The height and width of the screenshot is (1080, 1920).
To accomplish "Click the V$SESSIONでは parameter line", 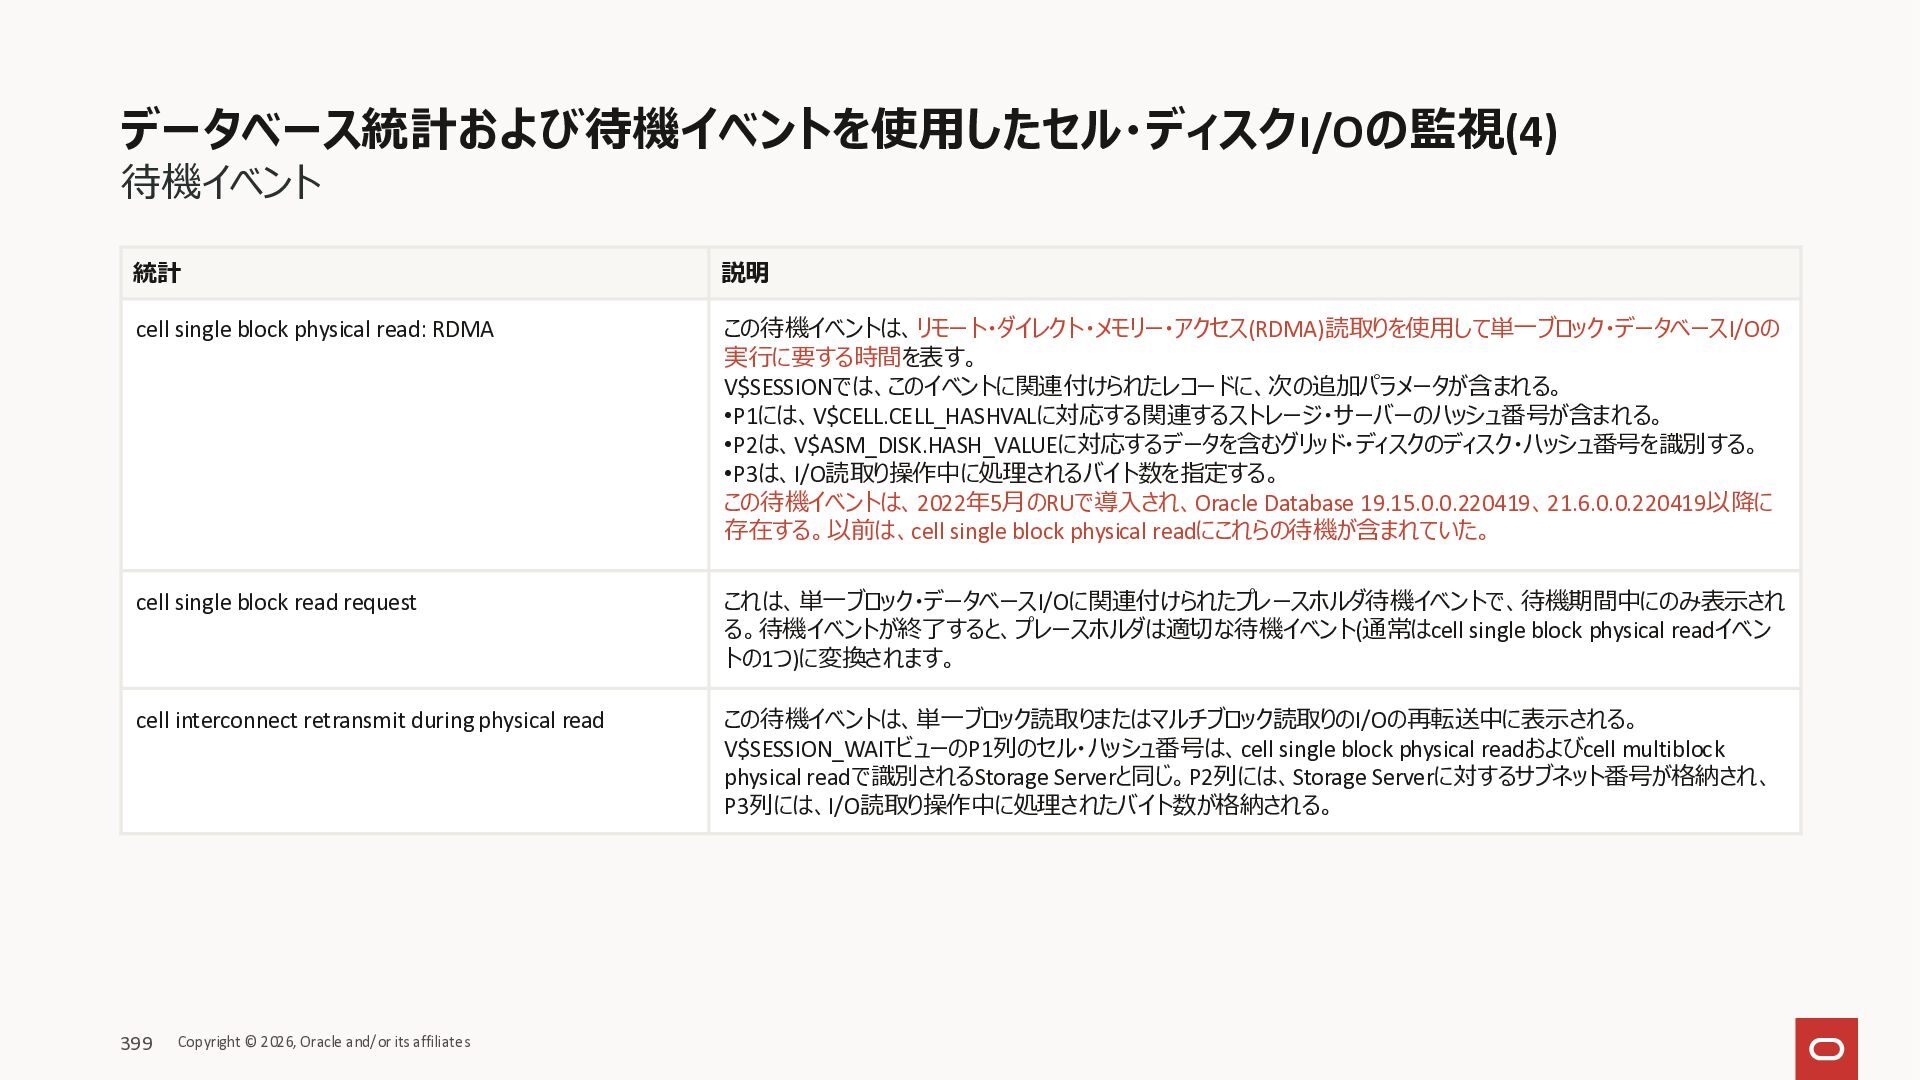I will coord(1142,387).
